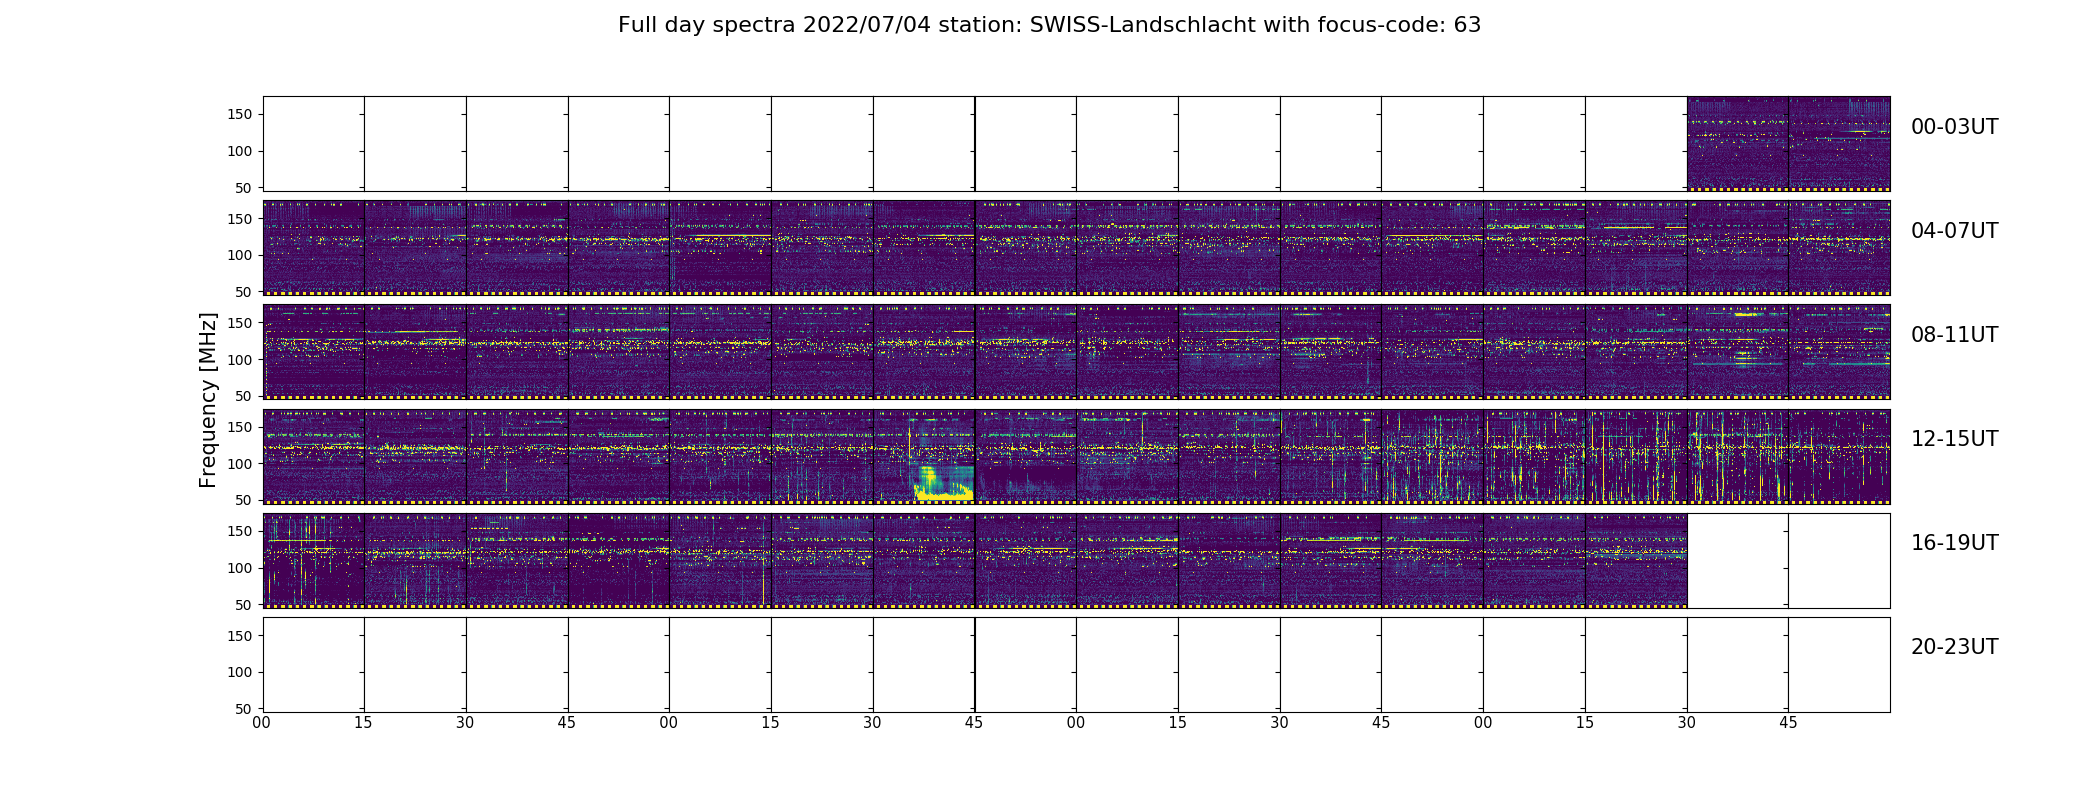
Task: Click the 150 tick of the 04-07UT row
Action: pyautogui.click(x=240, y=219)
